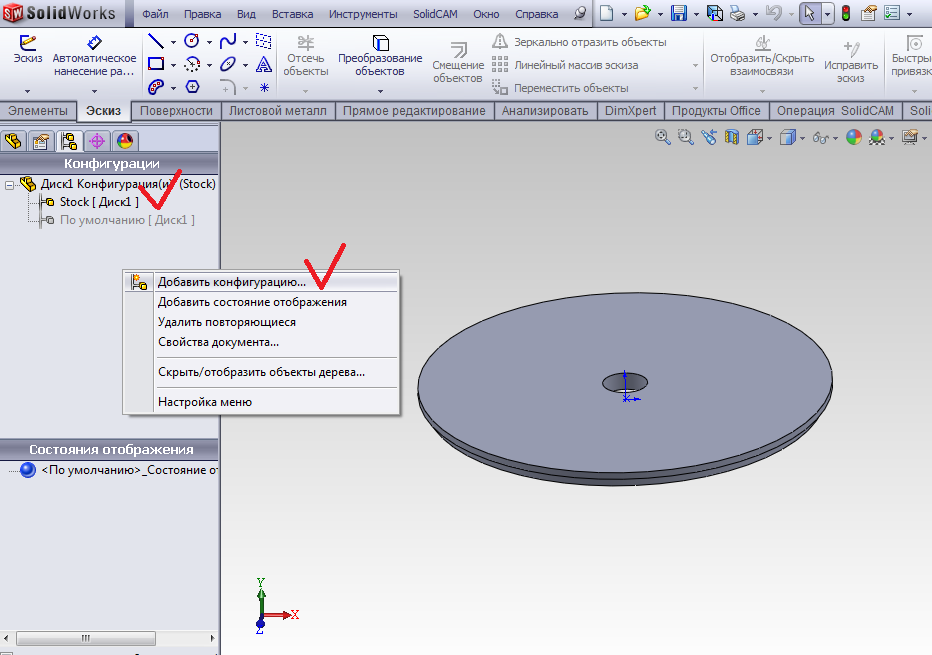The width and height of the screenshot is (932, 655).
Task: Click the Edit Appearance color ball
Action: (854, 137)
